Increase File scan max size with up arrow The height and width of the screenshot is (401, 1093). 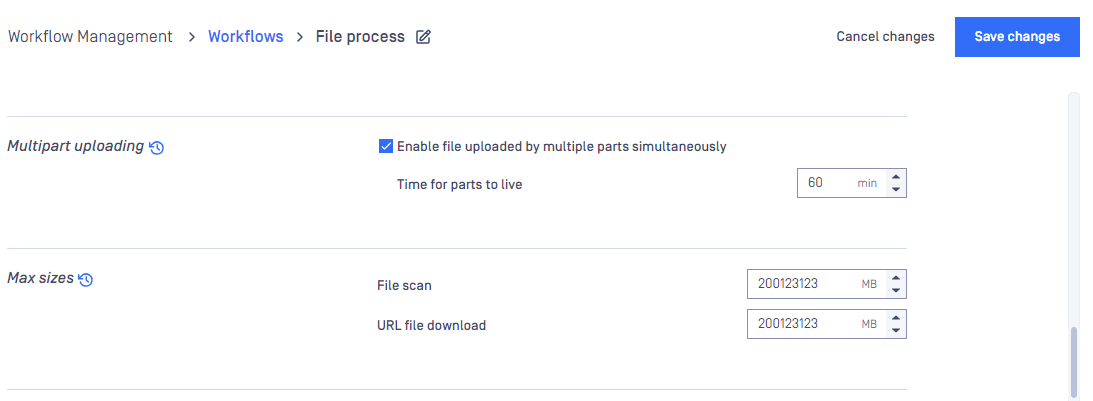(x=896, y=278)
